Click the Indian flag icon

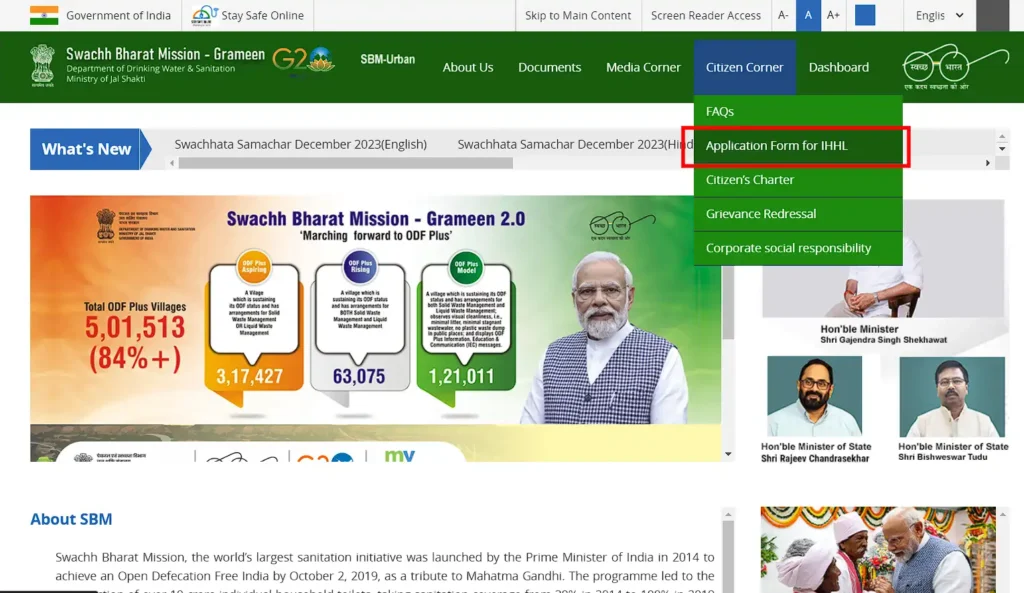44,15
